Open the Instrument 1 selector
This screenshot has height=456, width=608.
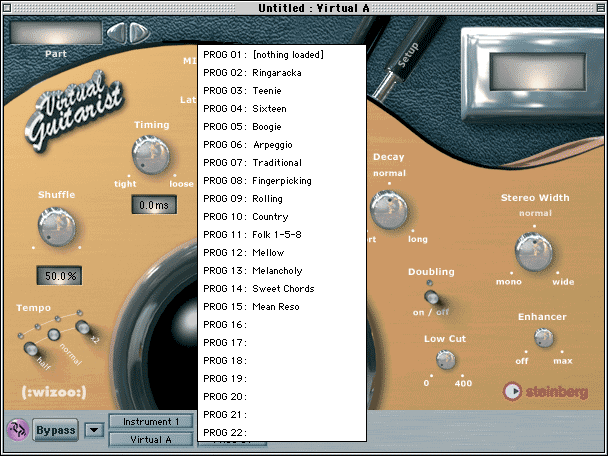pyautogui.click(x=150, y=422)
